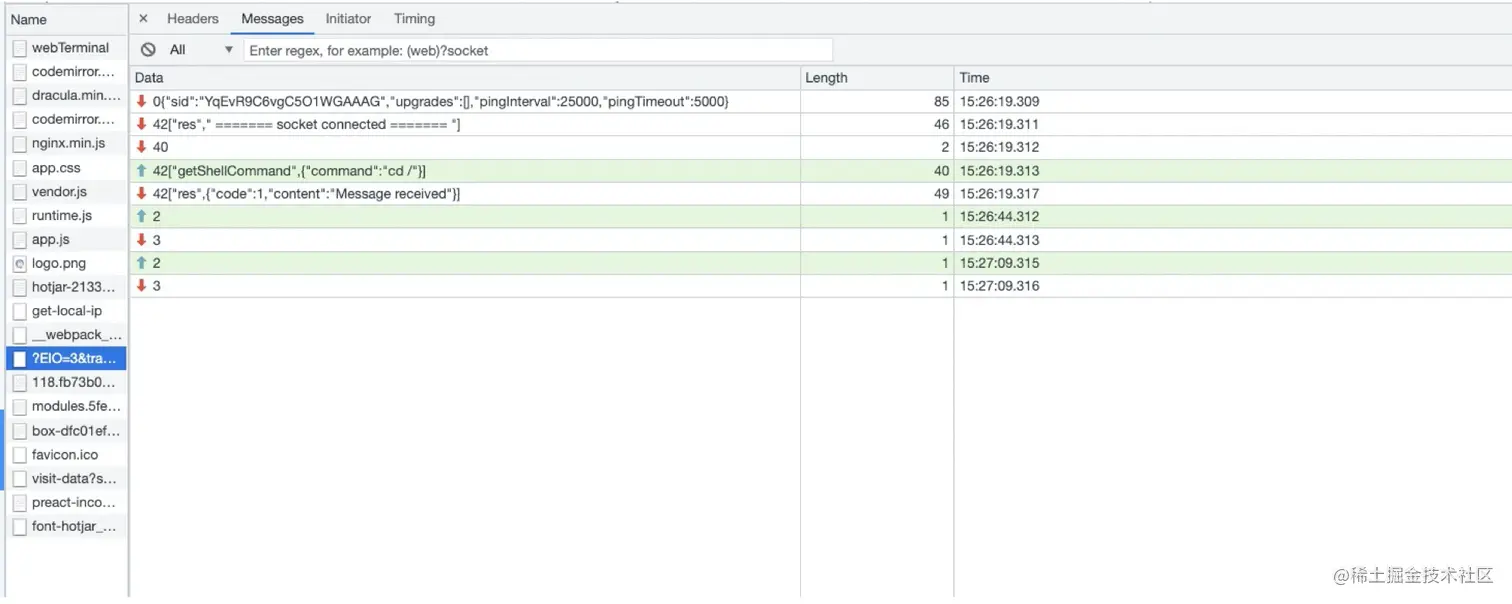Screen dimensions: 1512x604
Task: Click the Name column header
Action: click(x=66, y=20)
